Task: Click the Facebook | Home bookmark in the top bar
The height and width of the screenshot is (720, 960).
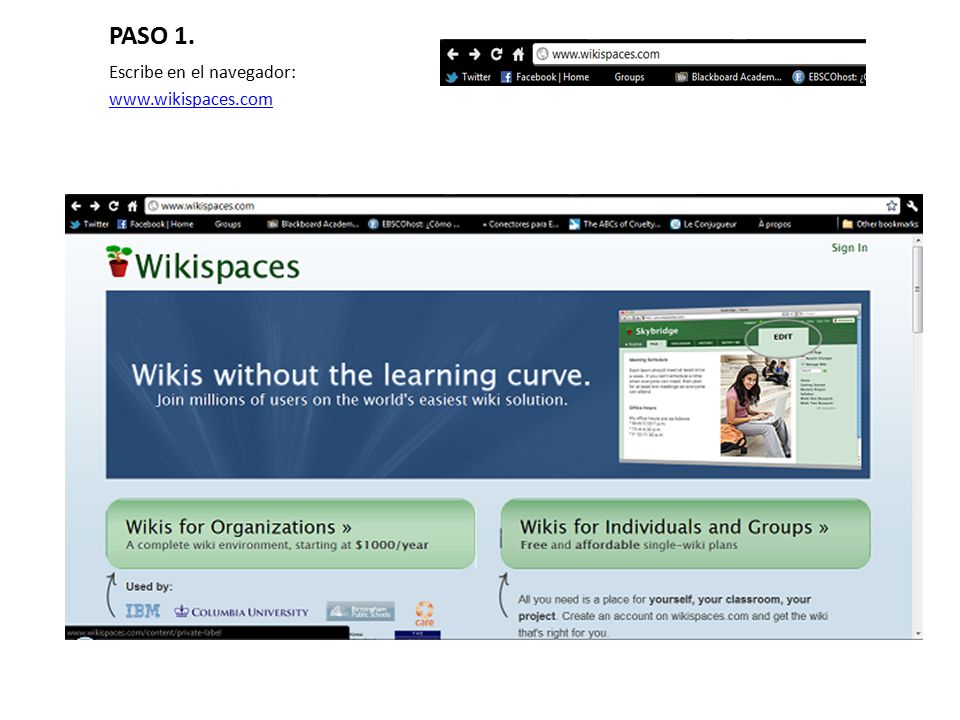Action: [x=545, y=77]
